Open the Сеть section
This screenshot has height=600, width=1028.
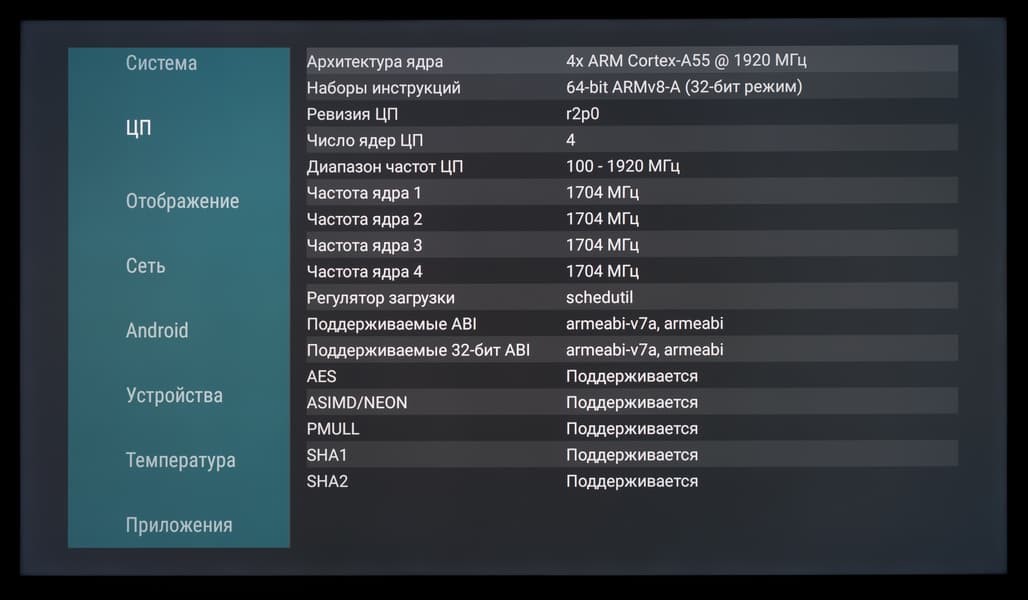146,266
